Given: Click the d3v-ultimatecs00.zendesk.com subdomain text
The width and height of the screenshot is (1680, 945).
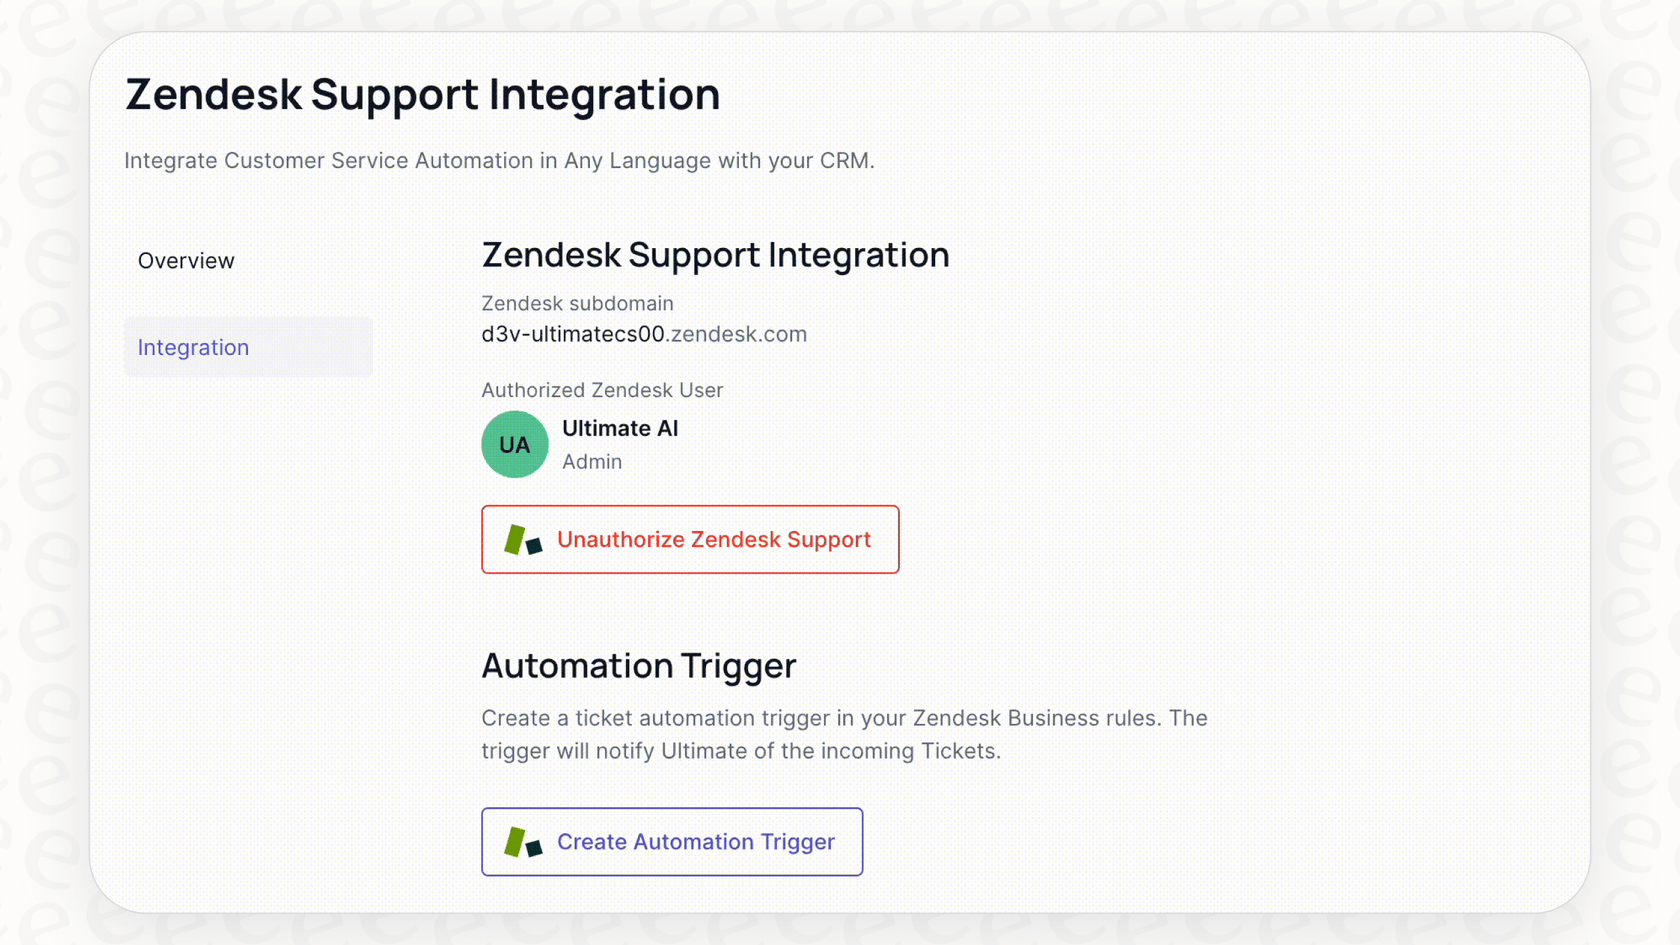Looking at the screenshot, I should (x=643, y=334).
